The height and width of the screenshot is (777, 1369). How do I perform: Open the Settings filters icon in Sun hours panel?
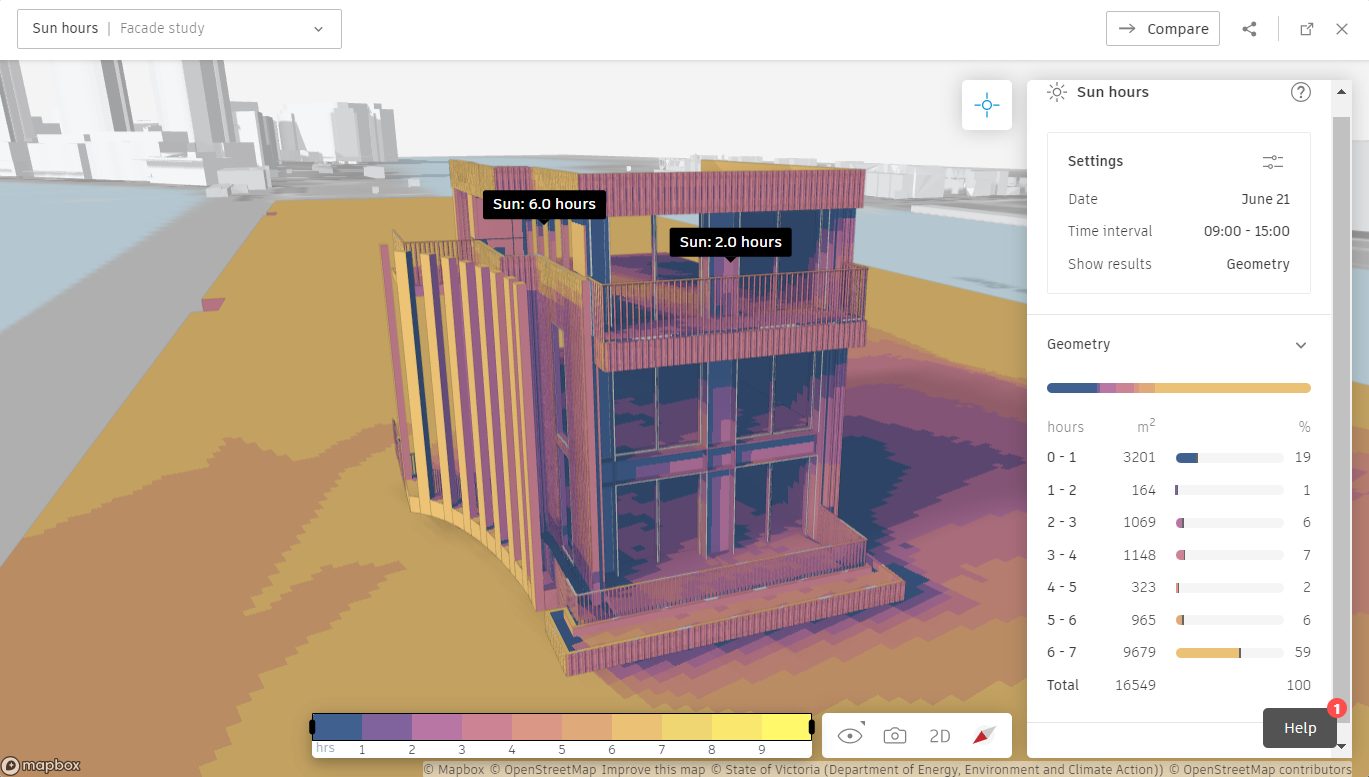tap(1272, 160)
